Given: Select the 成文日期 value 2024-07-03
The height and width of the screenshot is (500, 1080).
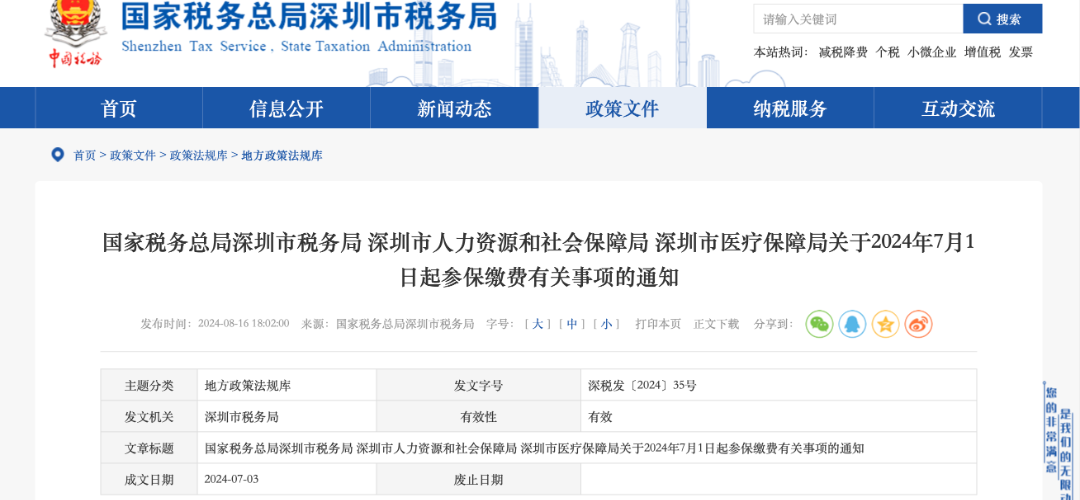Looking at the screenshot, I should coord(231,479).
